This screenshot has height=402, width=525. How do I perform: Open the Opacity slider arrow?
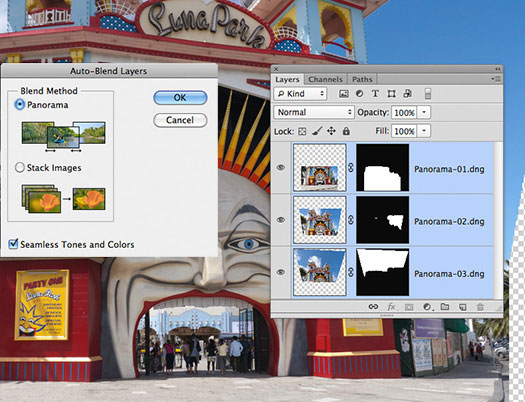coord(424,112)
